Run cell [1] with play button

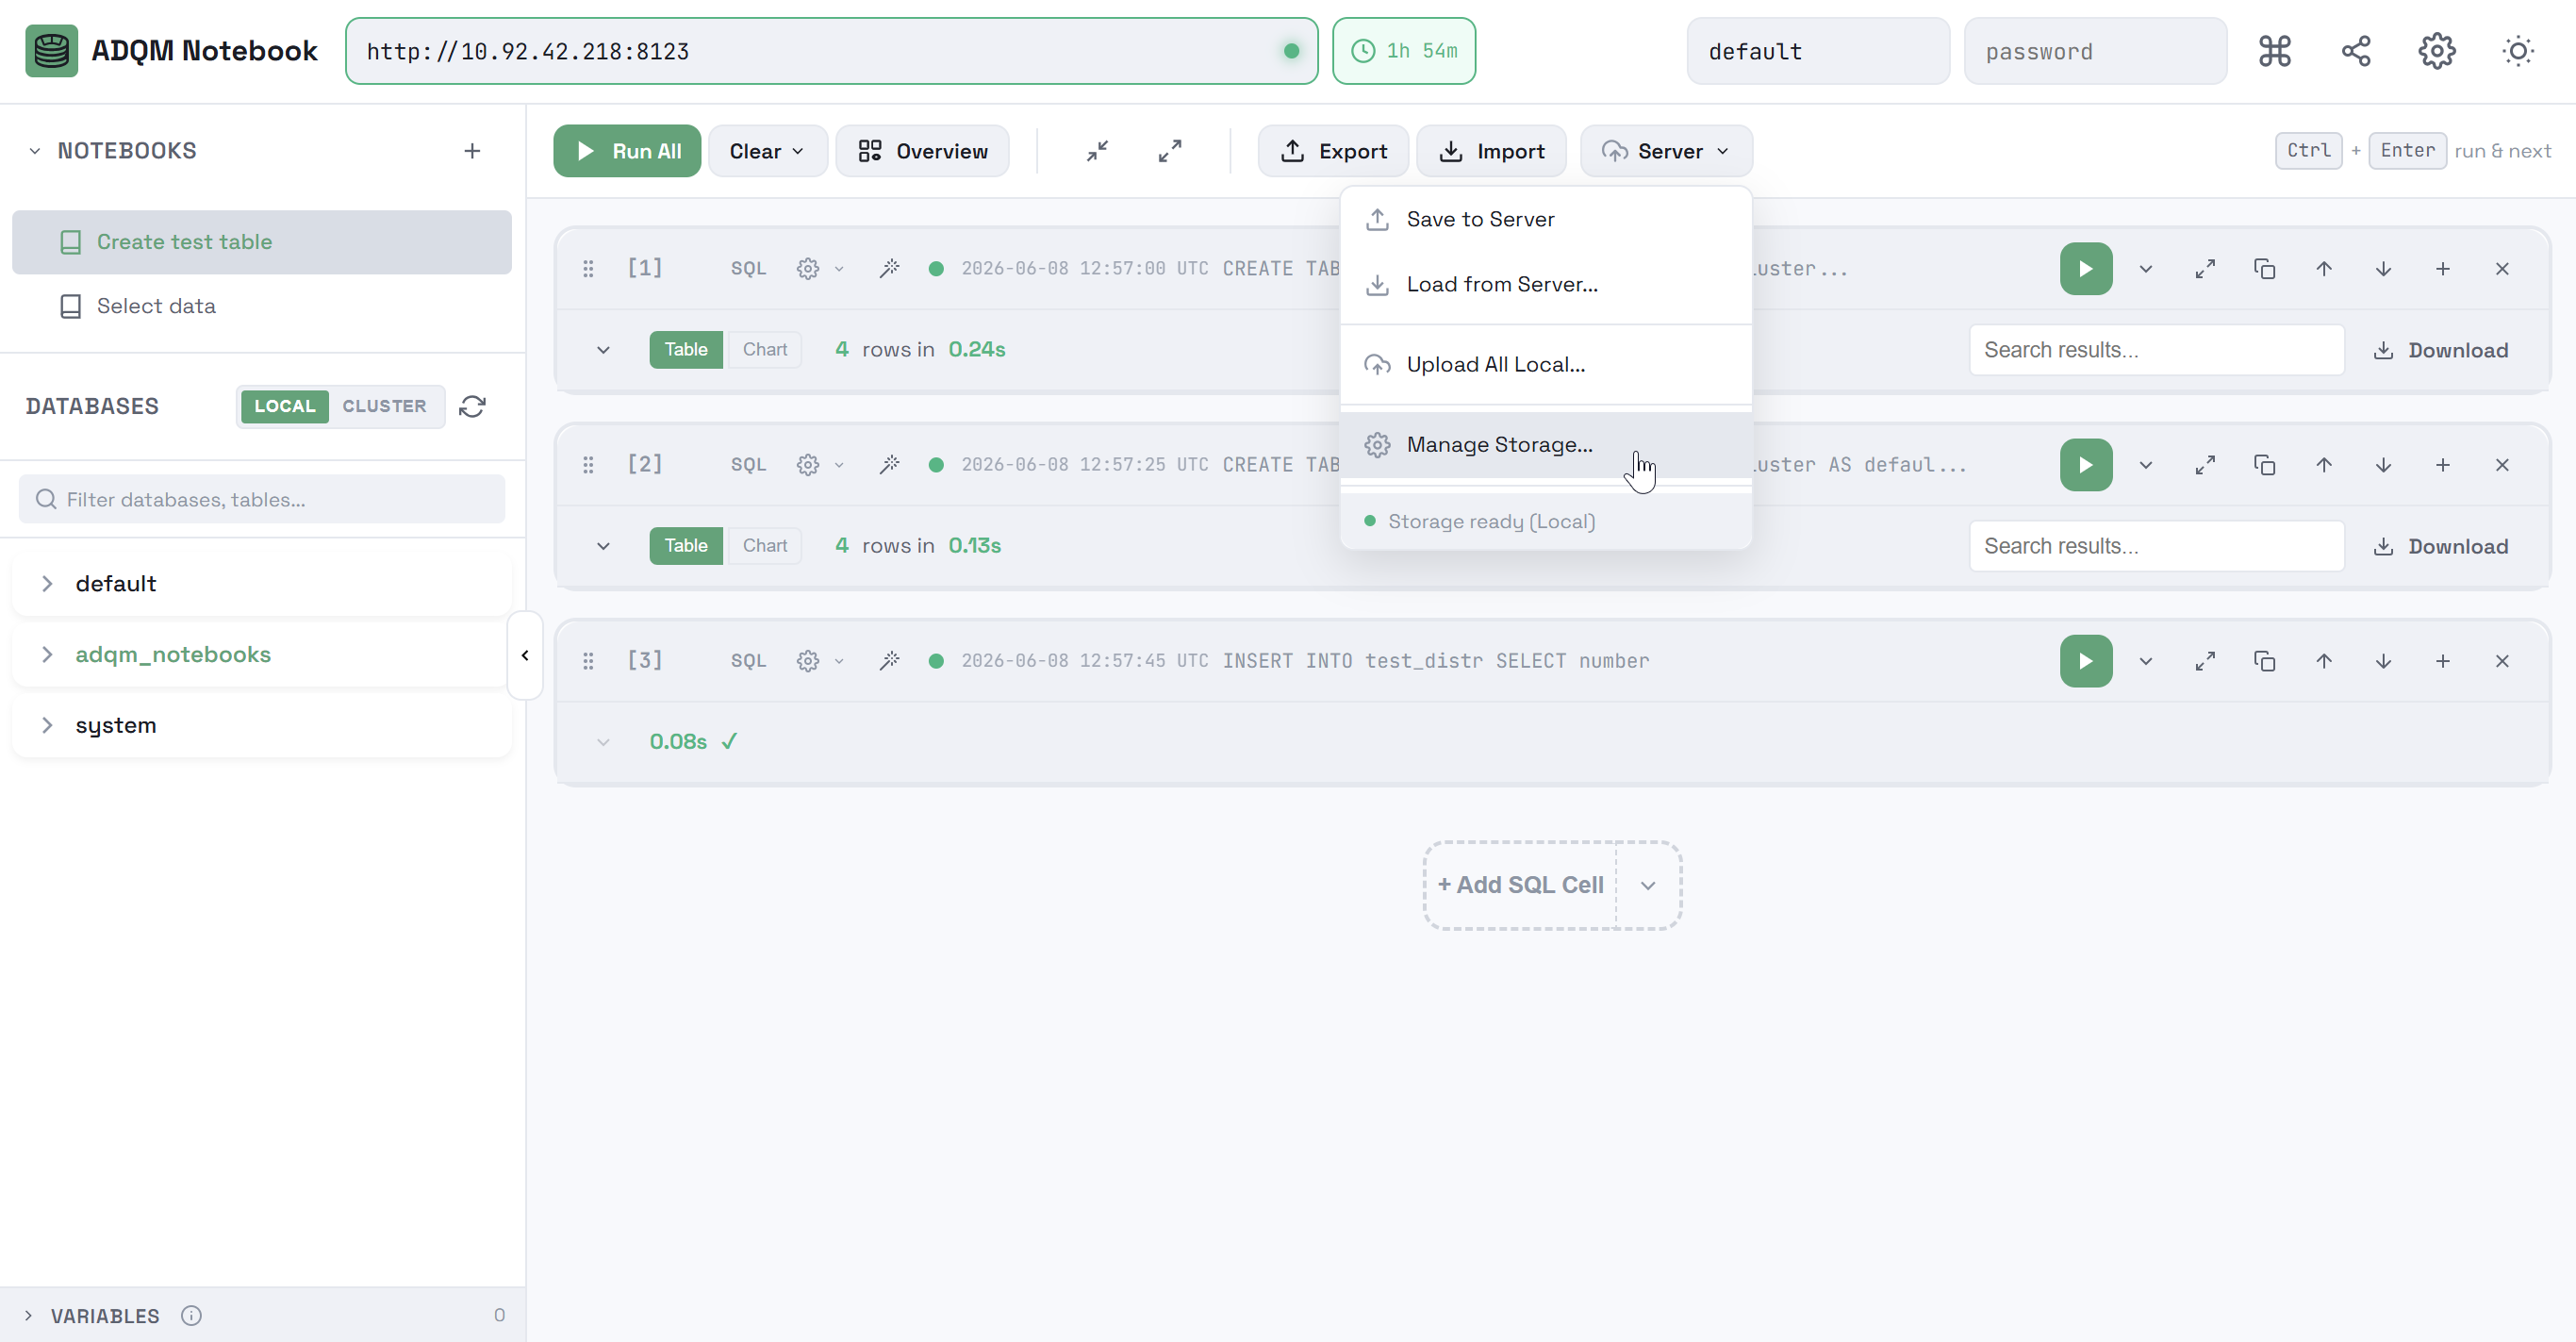(x=2085, y=269)
